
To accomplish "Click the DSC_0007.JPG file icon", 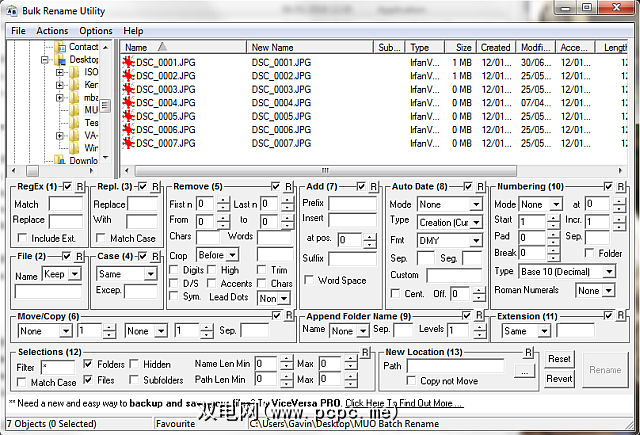I will (x=128, y=144).
